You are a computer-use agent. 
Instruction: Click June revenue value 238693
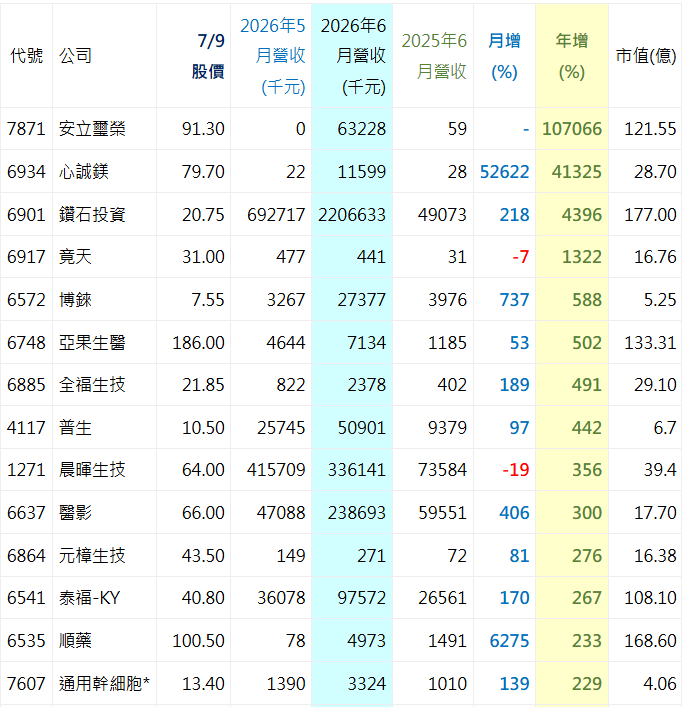pyautogui.click(x=357, y=513)
